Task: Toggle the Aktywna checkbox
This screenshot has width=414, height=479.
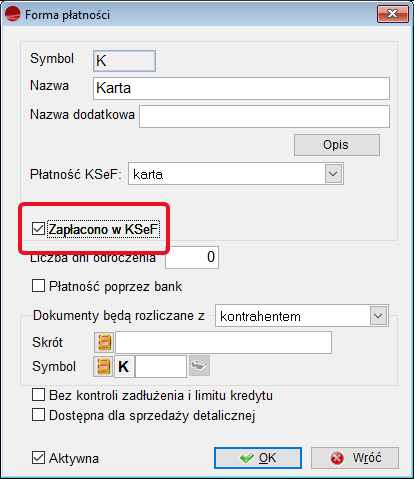Action: [38, 458]
